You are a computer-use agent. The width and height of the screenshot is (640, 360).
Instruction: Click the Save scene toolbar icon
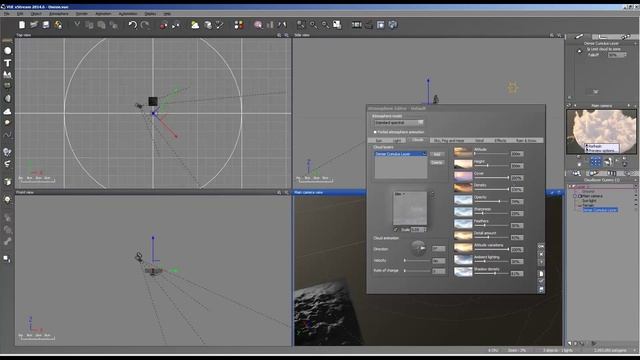[46, 25]
